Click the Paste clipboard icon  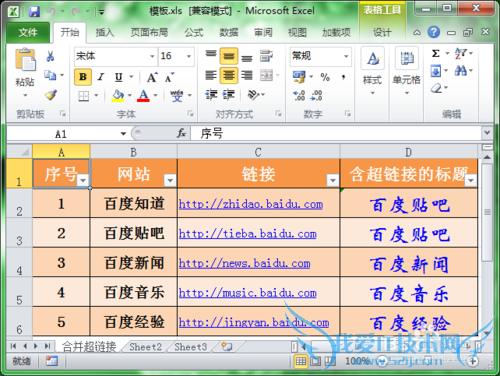[x=25, y=60]
